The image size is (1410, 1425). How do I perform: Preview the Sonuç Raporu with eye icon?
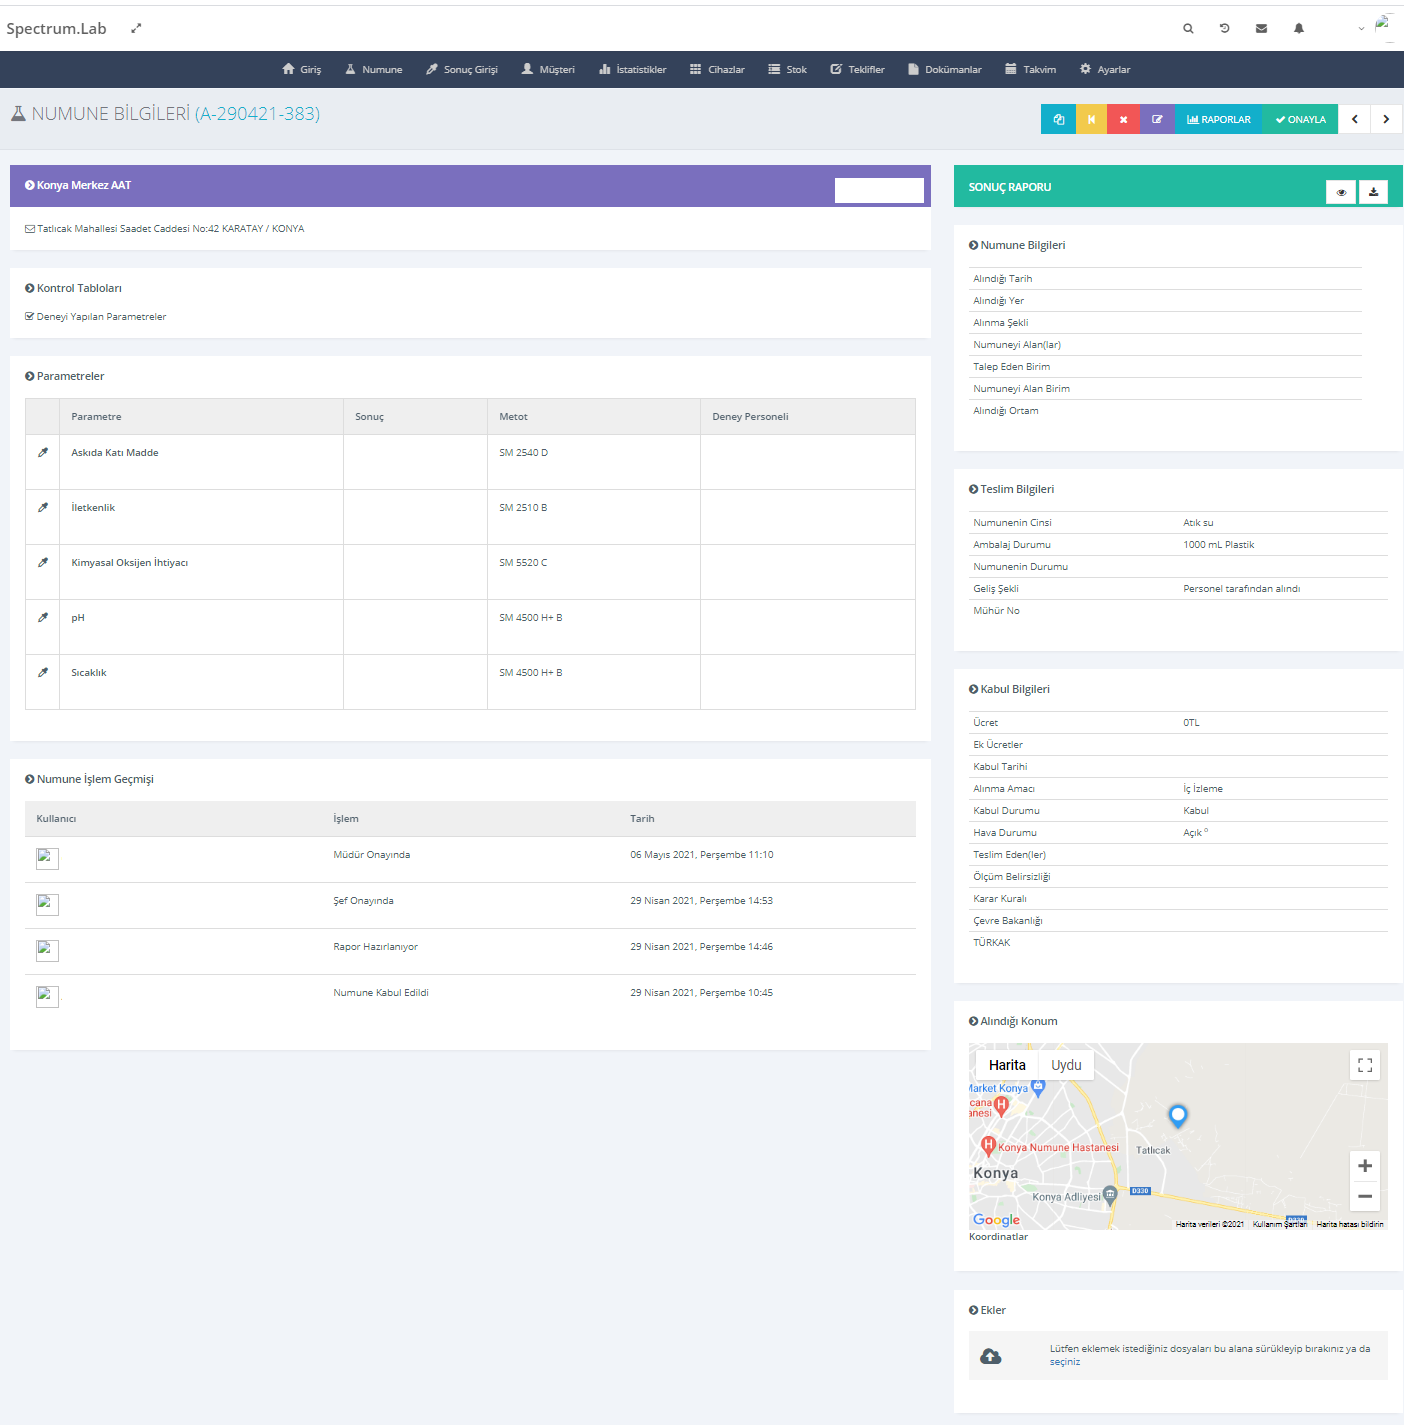[x=1341, y=192]
